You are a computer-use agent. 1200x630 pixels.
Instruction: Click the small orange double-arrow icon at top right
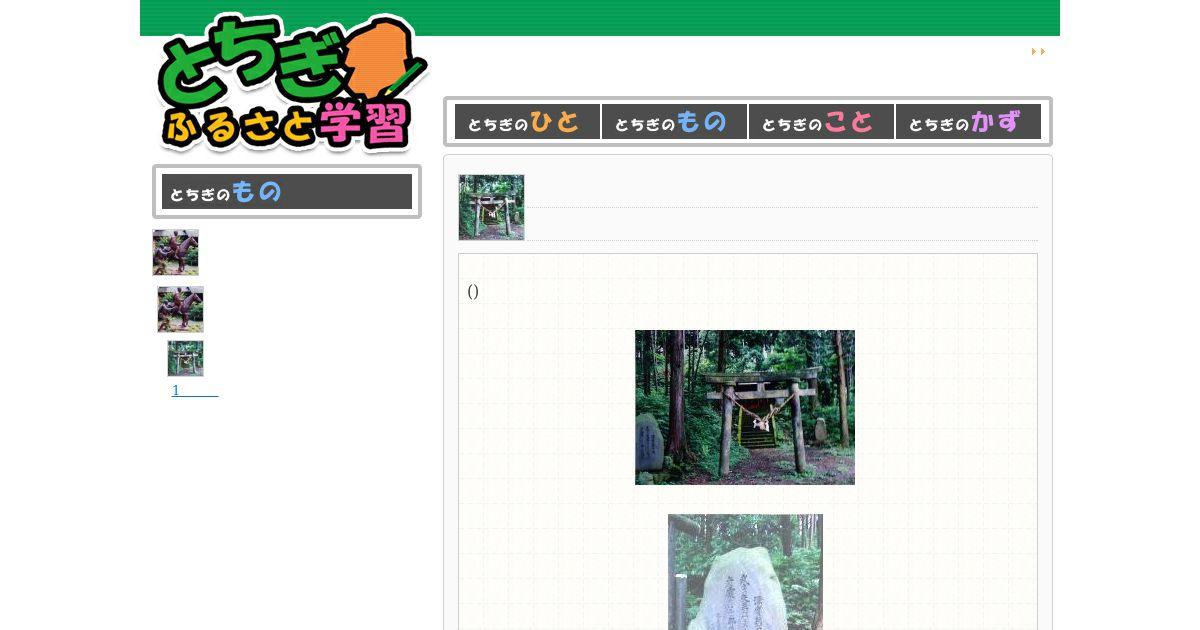[1038, 51]
